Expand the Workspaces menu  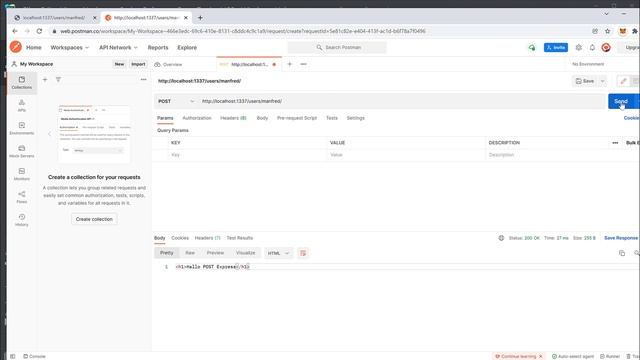coord(69,47)
